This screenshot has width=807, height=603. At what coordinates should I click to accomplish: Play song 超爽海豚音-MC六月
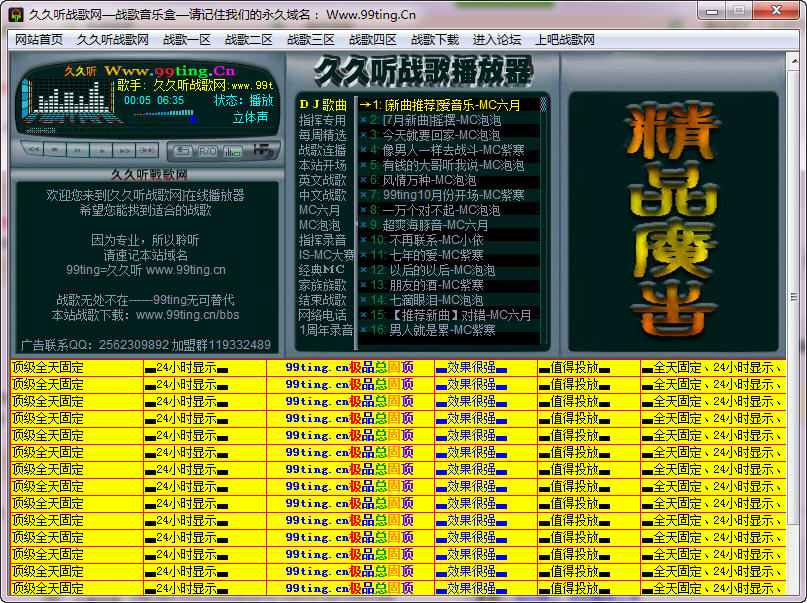coord(435,225)
